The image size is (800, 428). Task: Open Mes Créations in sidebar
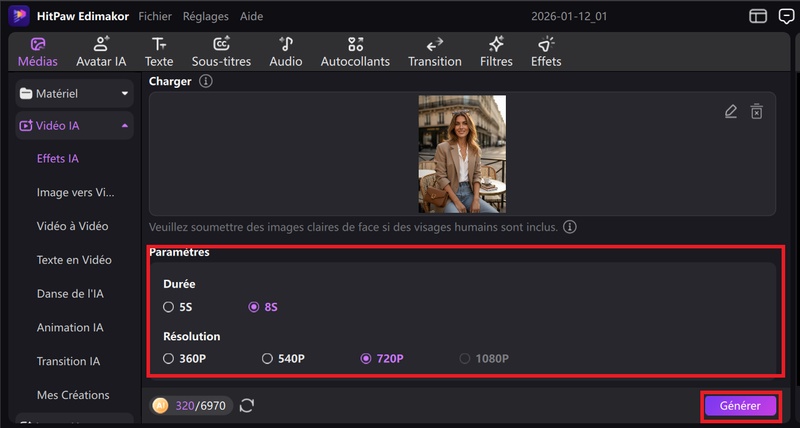tap(73, 395)
